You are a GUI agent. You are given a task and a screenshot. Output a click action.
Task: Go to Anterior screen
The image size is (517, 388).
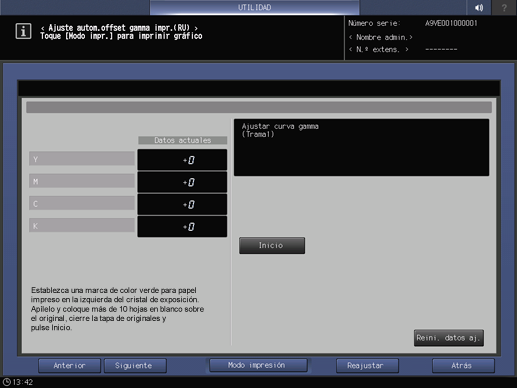pyautogui.click(x=69, y=366)
